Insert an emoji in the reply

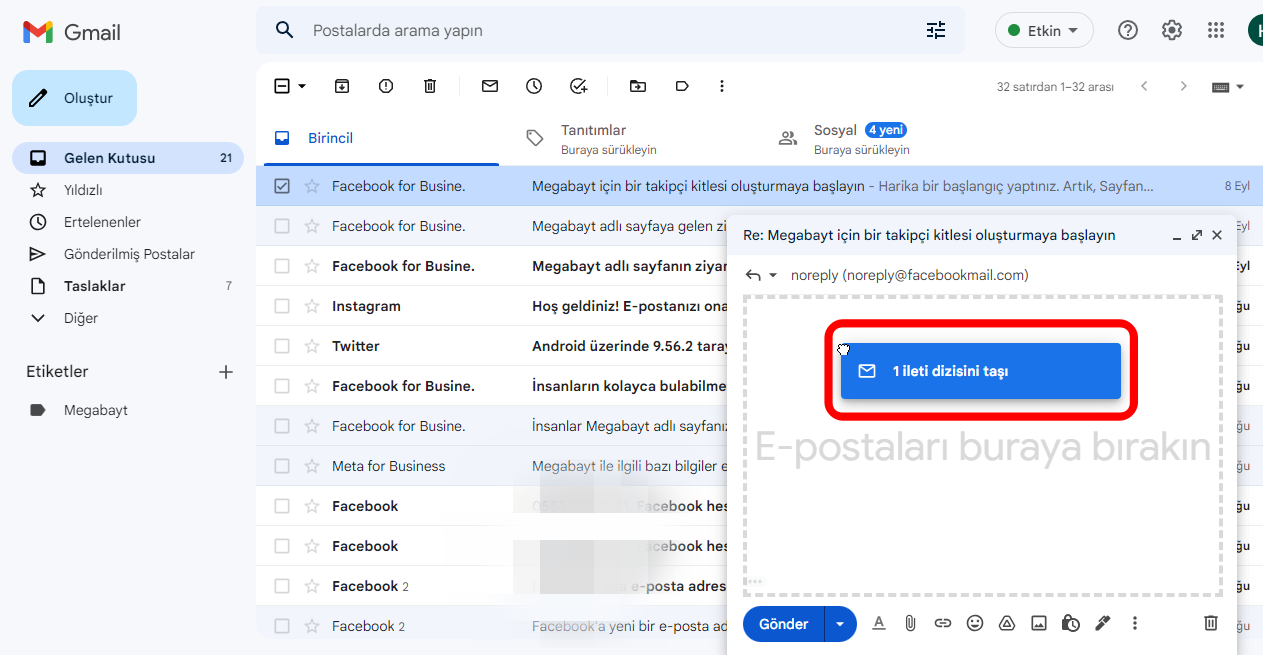[975, 623]
